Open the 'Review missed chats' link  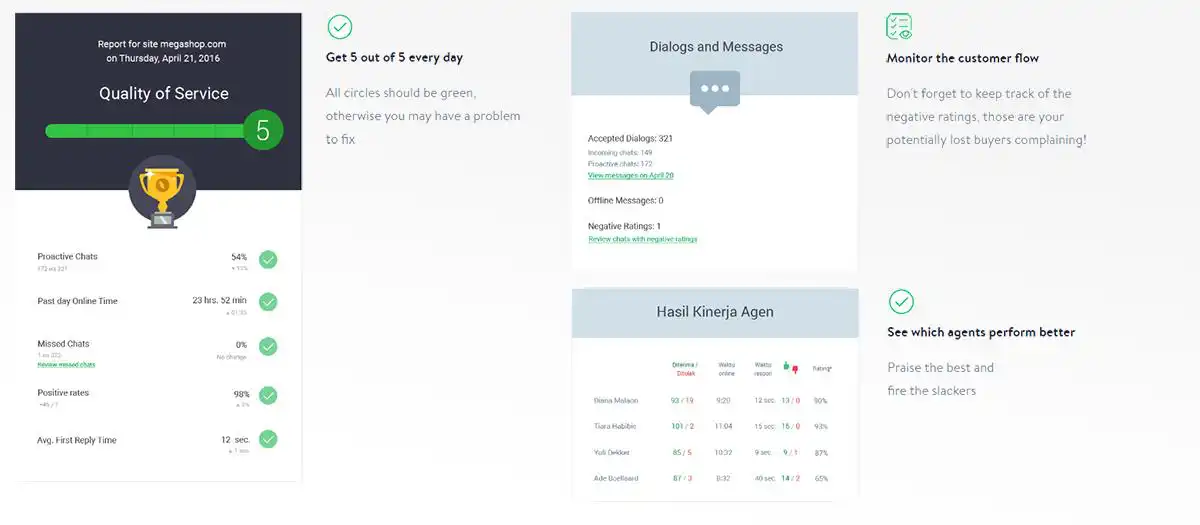coord(66,365)
